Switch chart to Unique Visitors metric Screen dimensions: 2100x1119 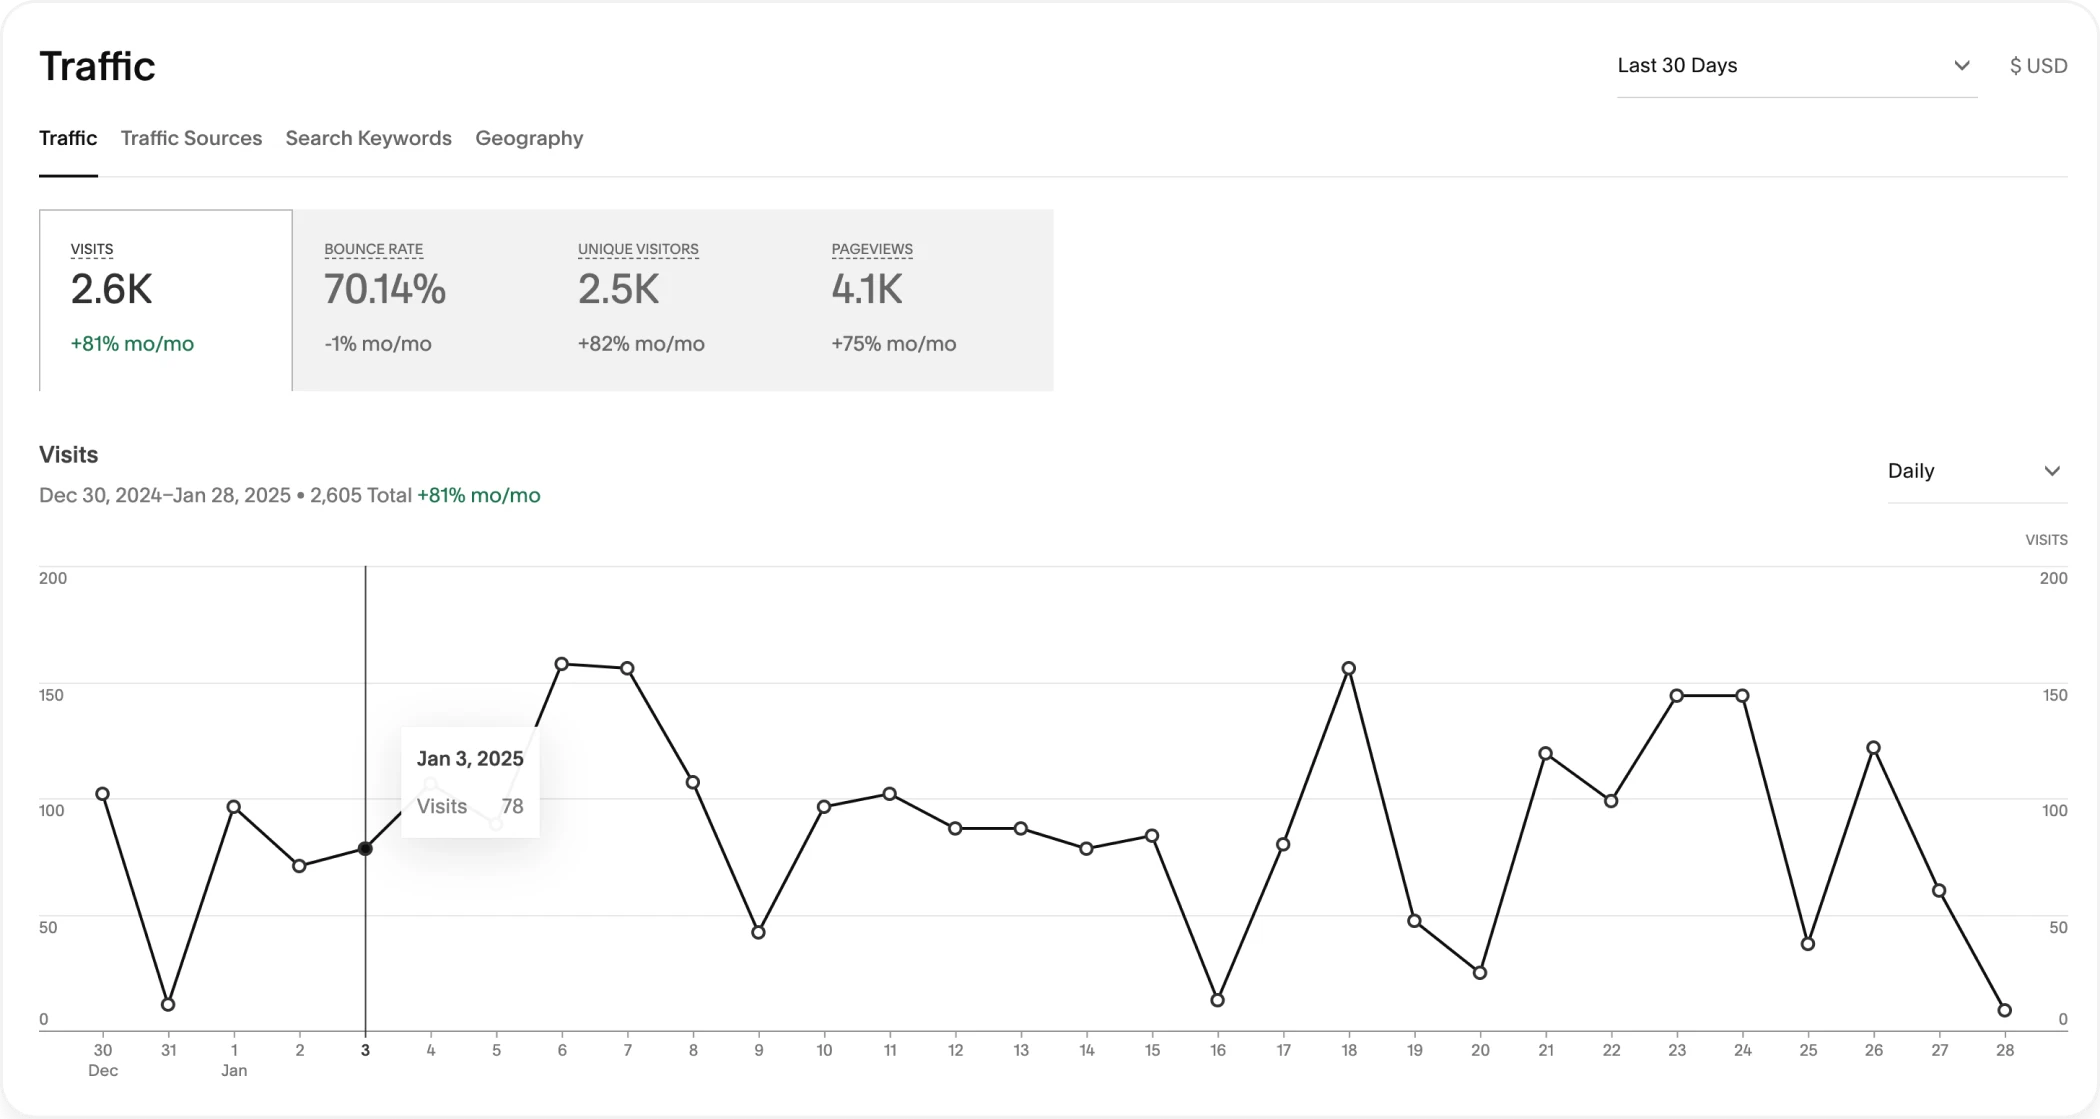coord(673,300)
